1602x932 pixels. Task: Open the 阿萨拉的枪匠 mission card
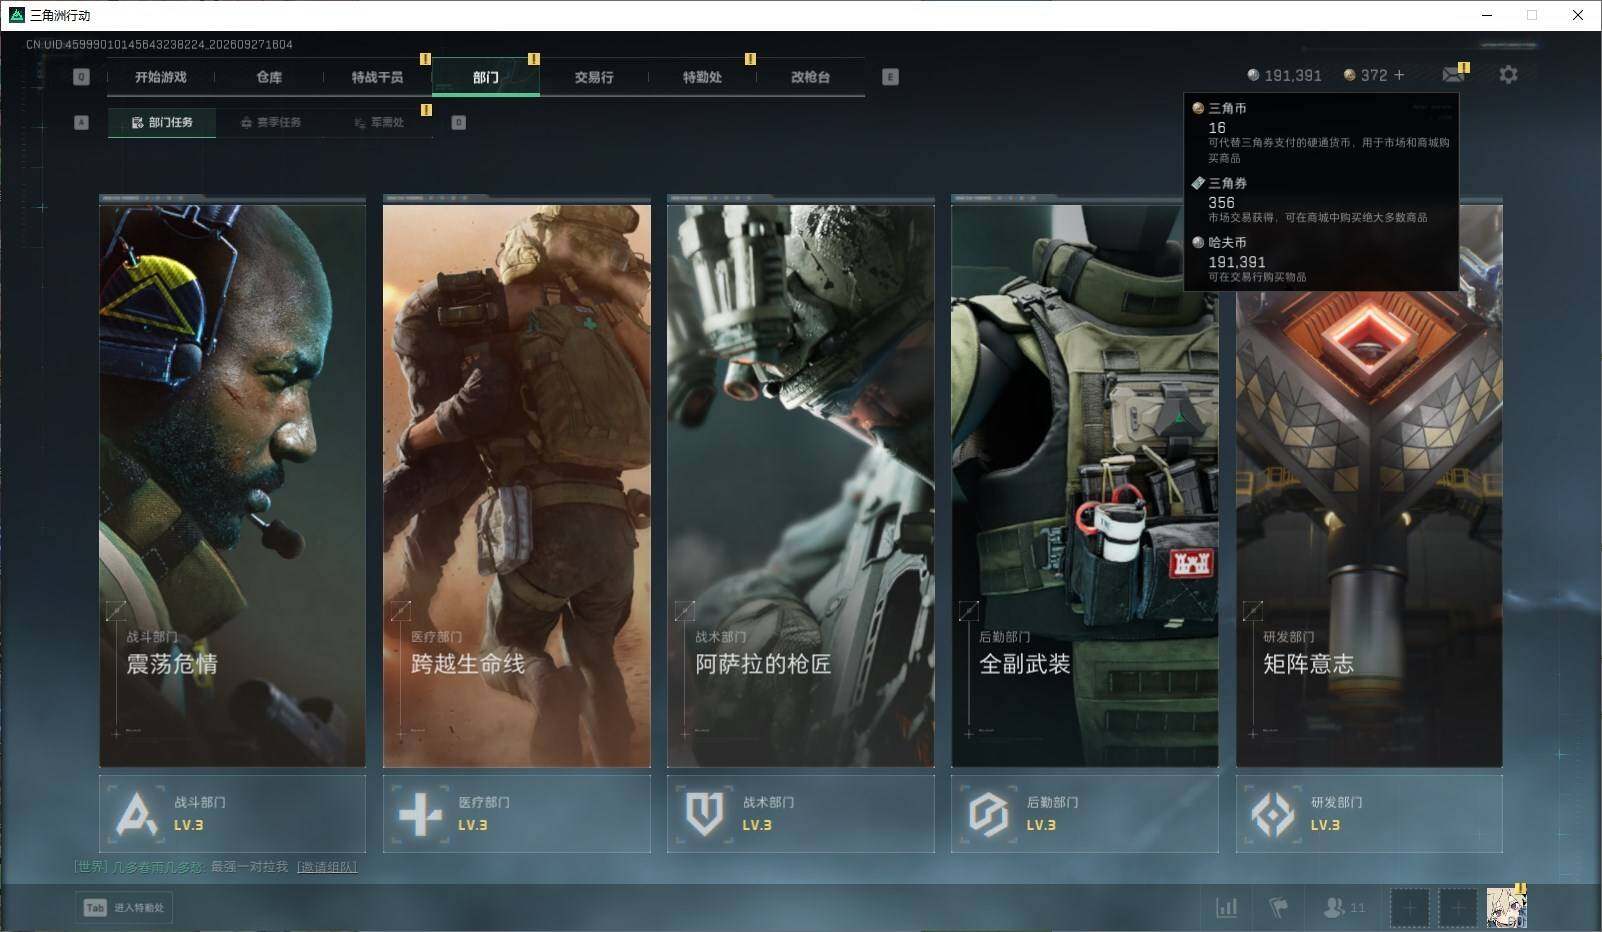click(800, 481)
